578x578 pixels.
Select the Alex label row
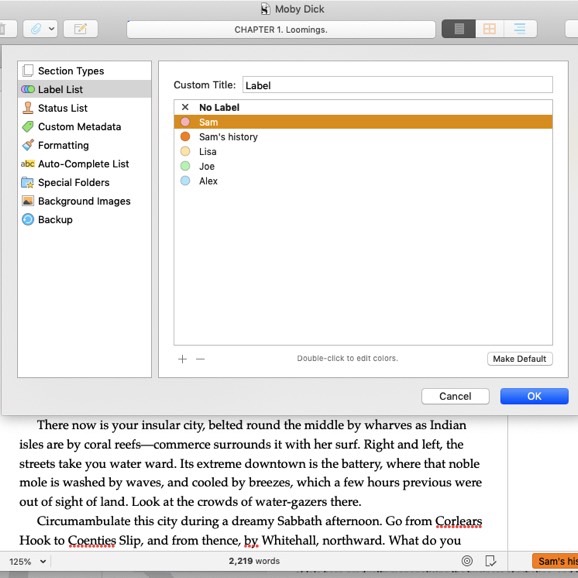pyautogui.click(x=363, y=181)
